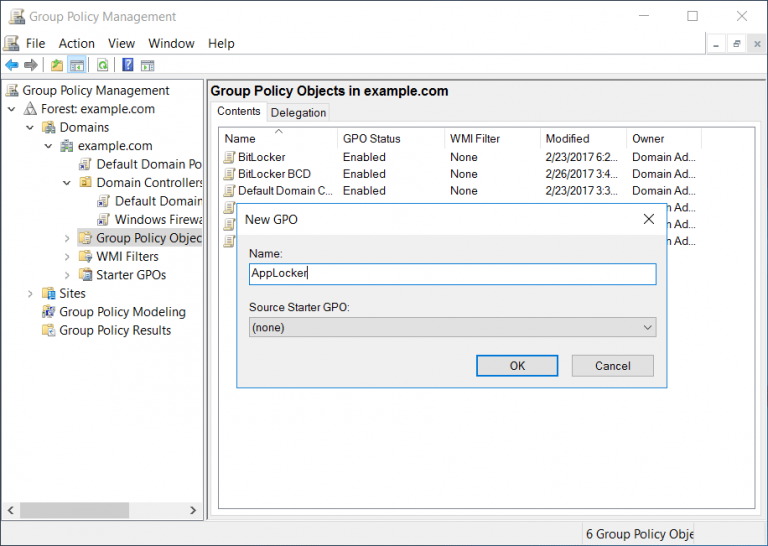
Task: Sort by the Name column header
Action: click(278, 139)
